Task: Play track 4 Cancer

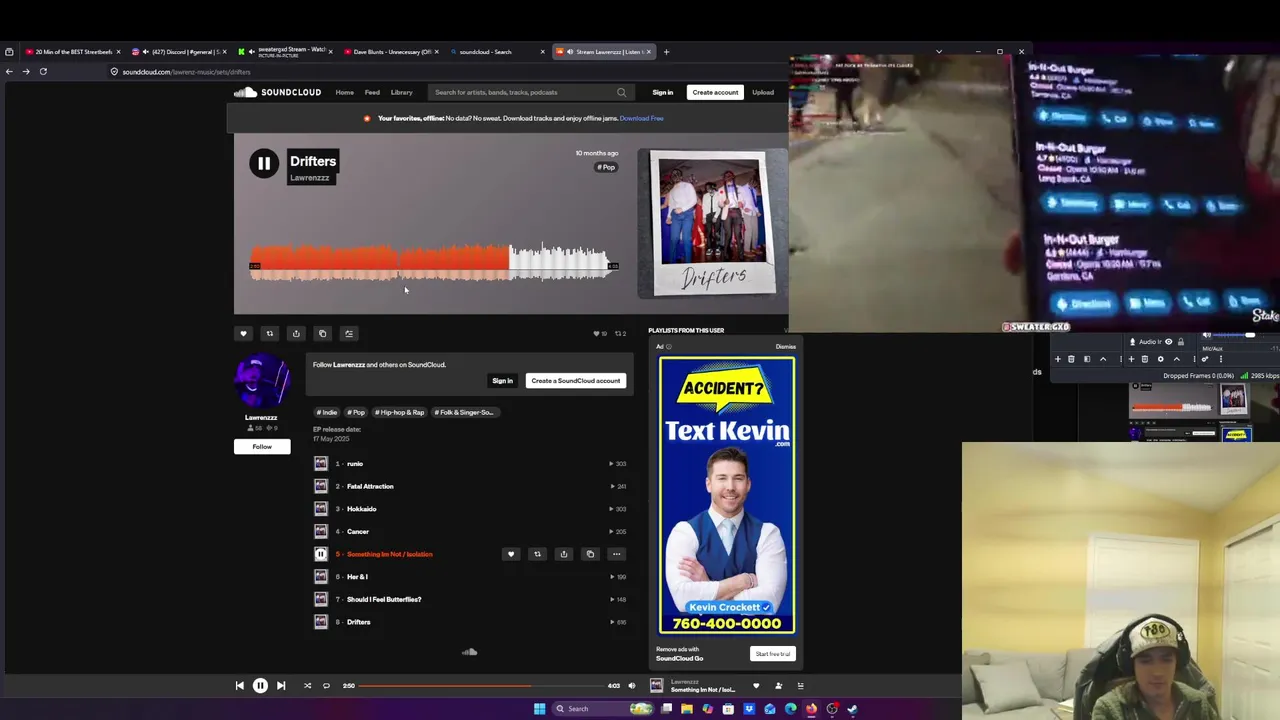Action: pyautogui.click(x=358, y=532)
